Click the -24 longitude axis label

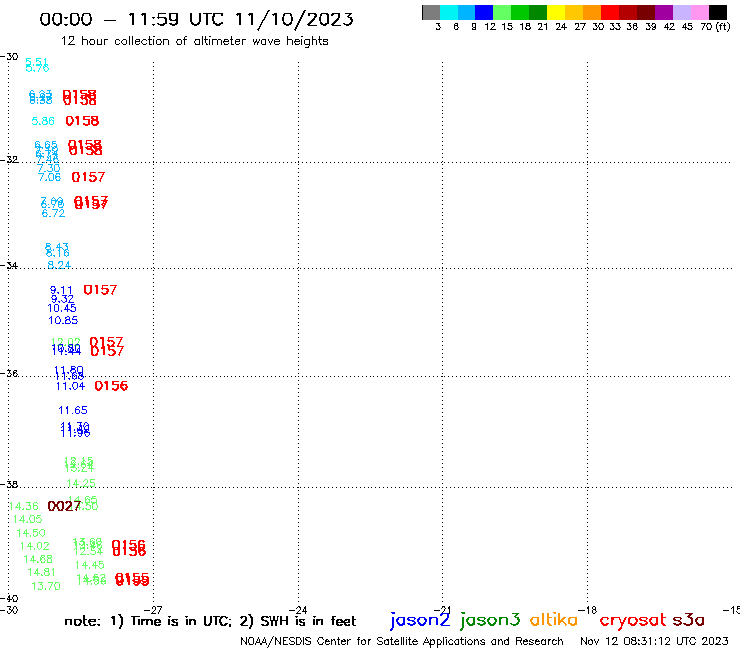298,610
